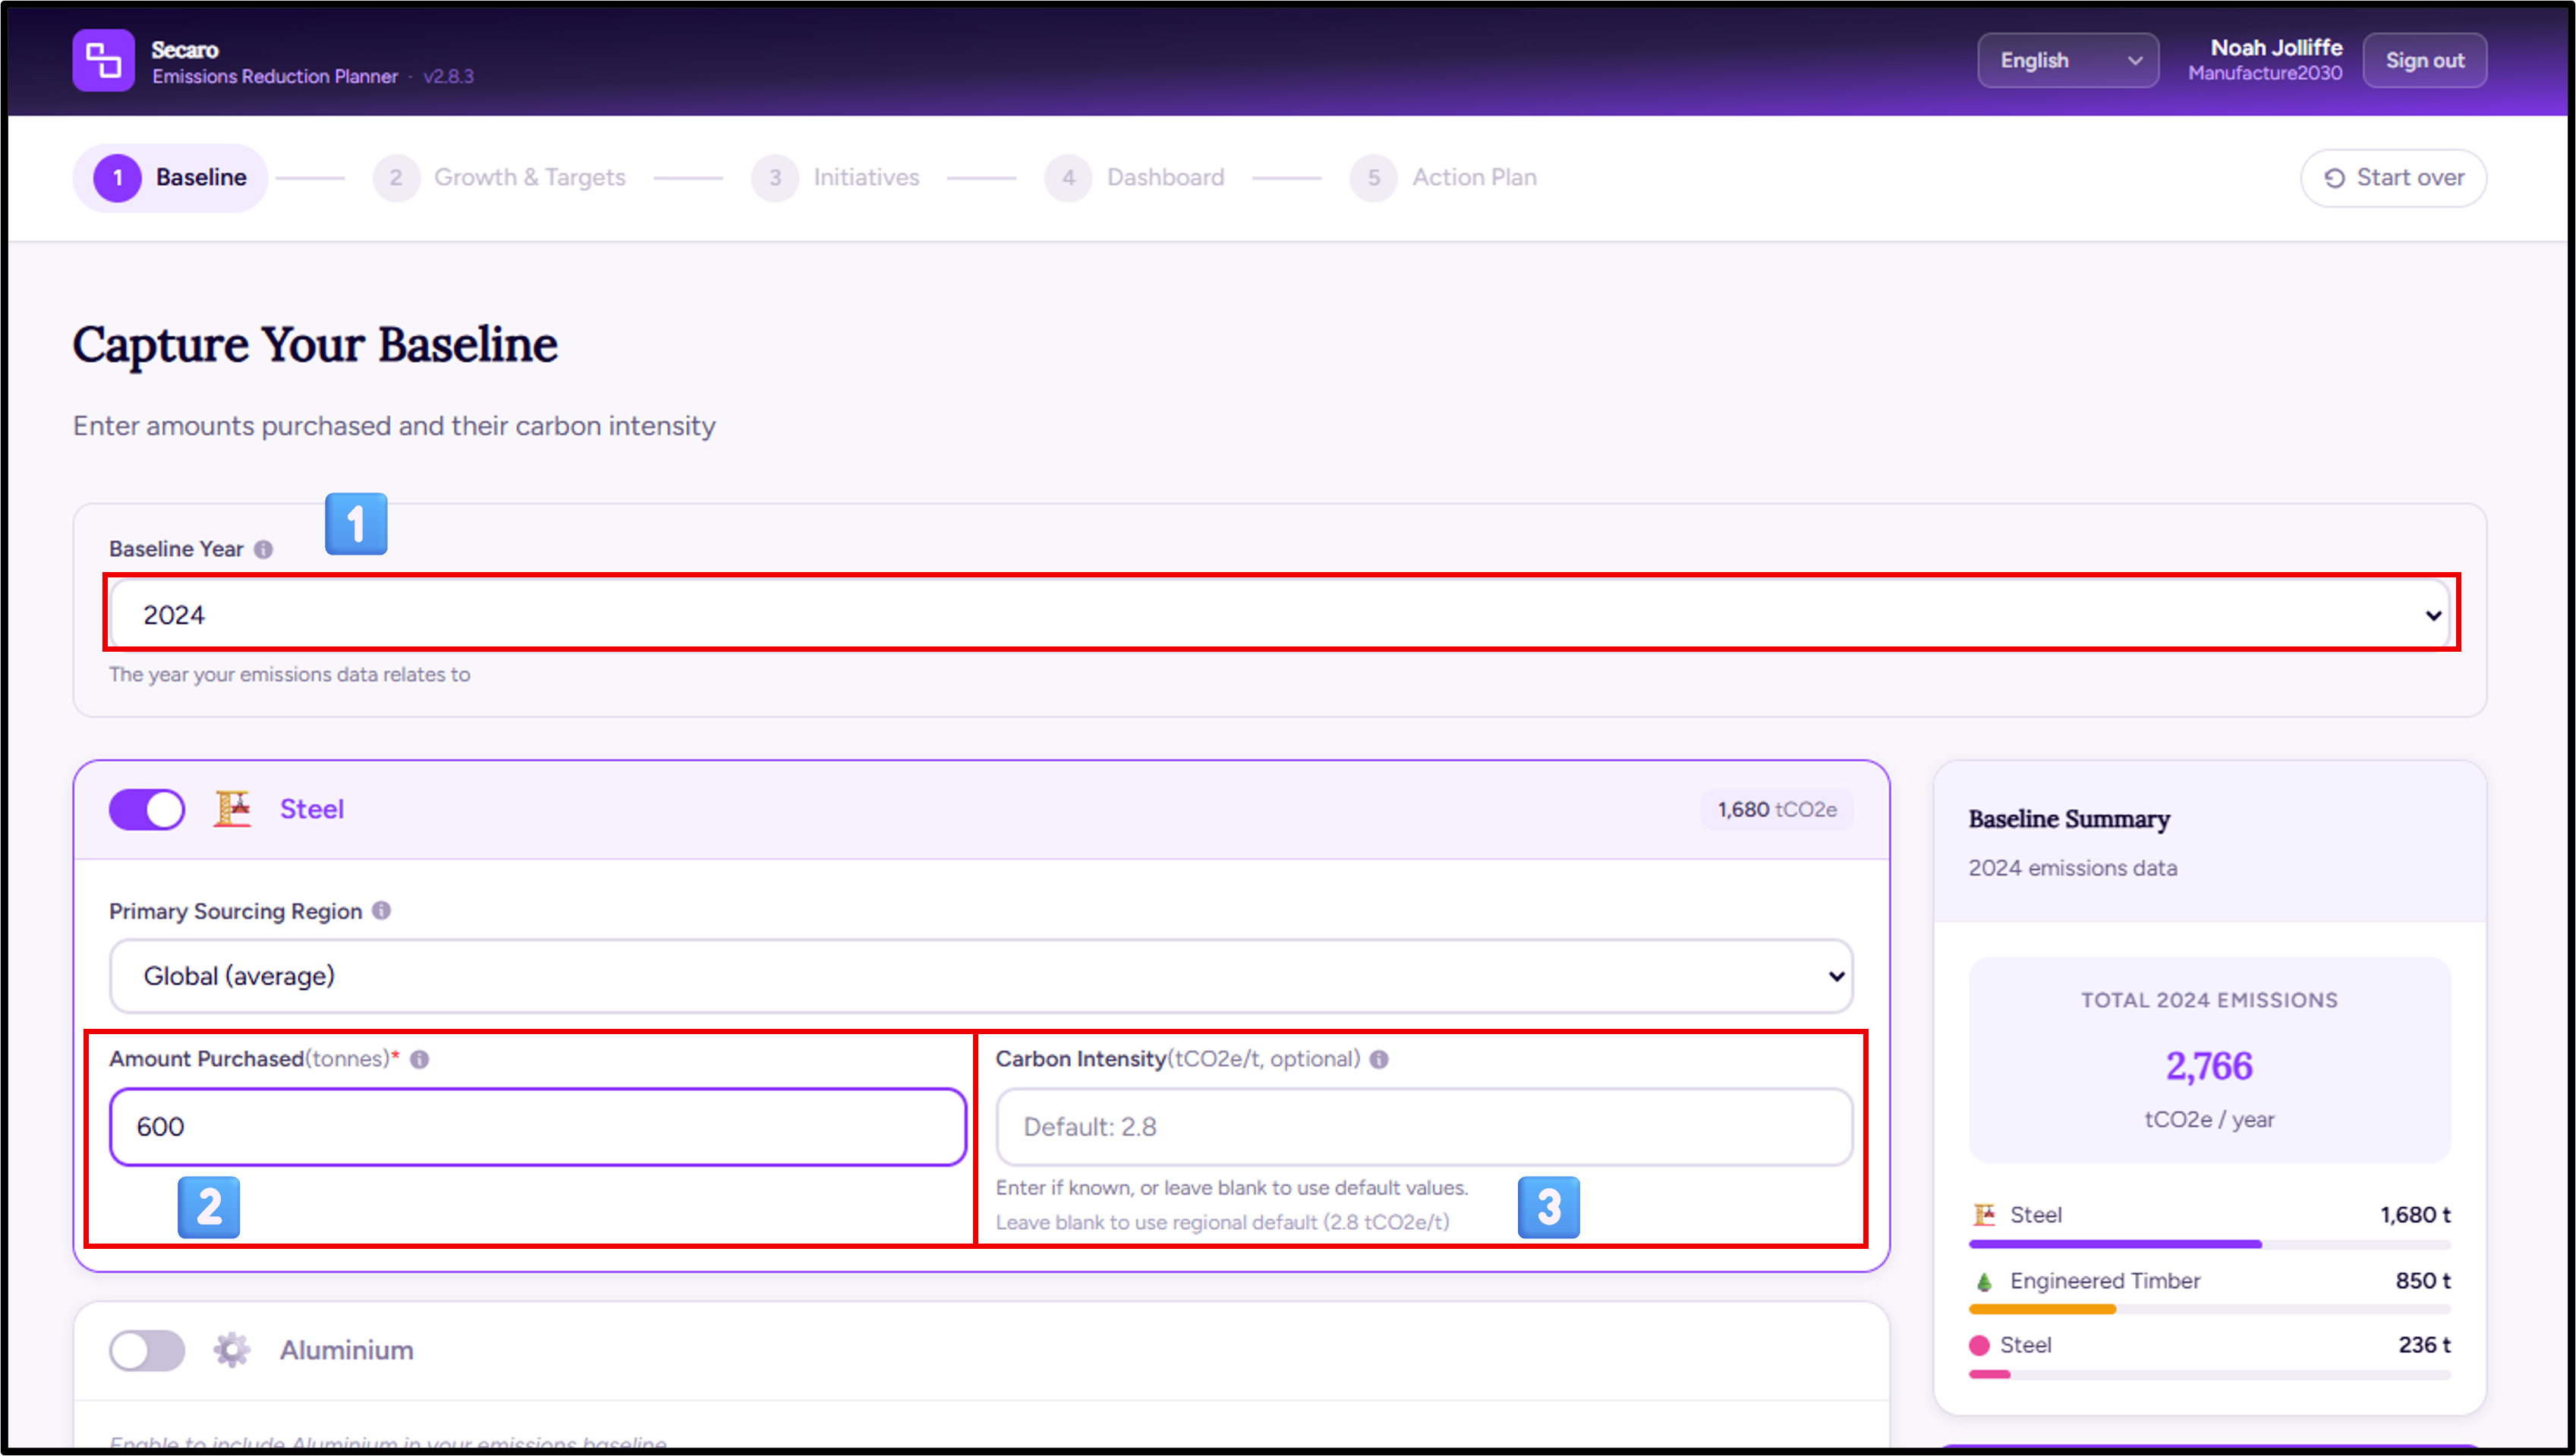
Task: Click the Engineered Timber 850 t progress bar
Action: click(2209, 1309)
